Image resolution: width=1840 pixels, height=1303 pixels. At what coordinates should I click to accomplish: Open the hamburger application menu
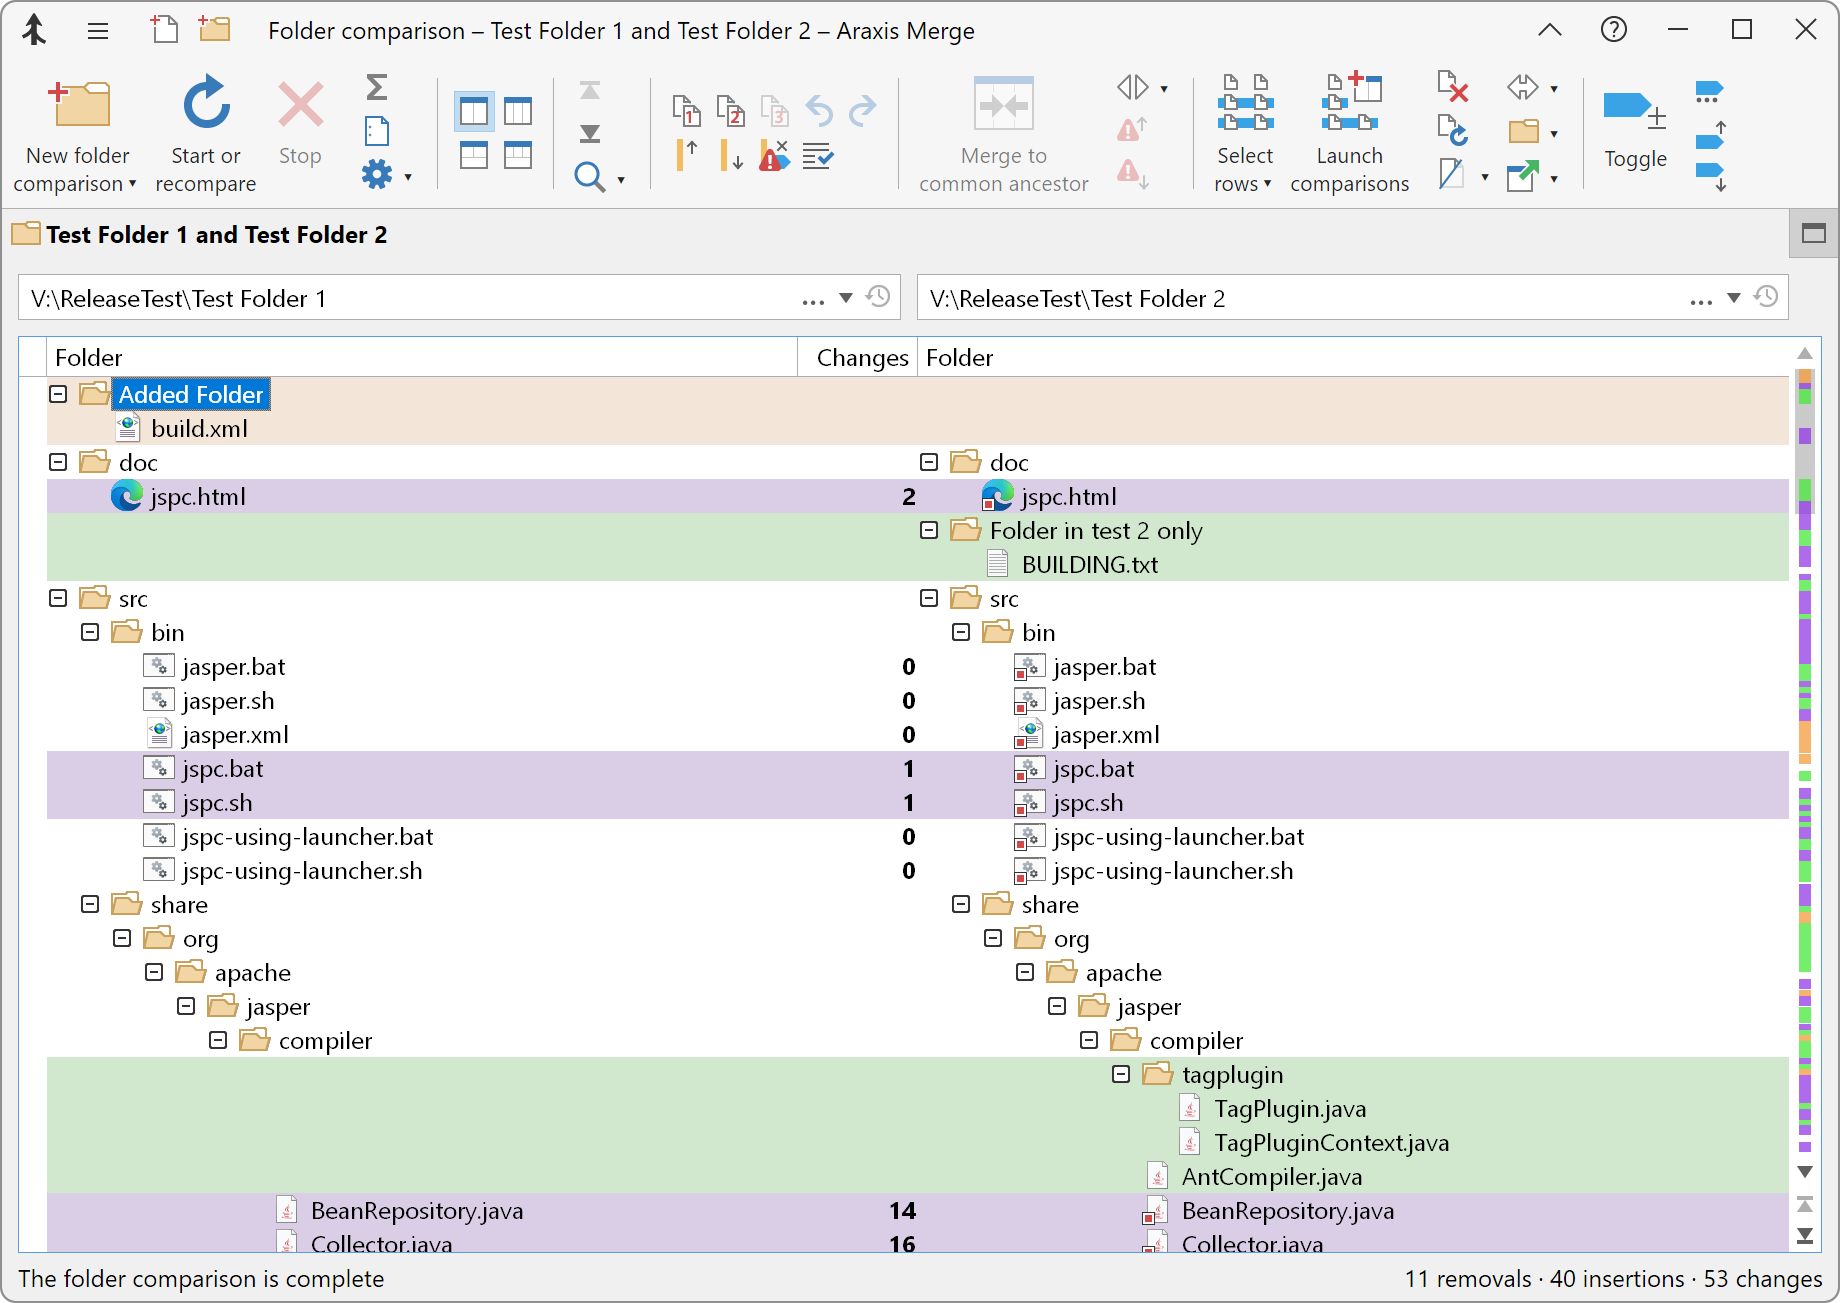97,30
